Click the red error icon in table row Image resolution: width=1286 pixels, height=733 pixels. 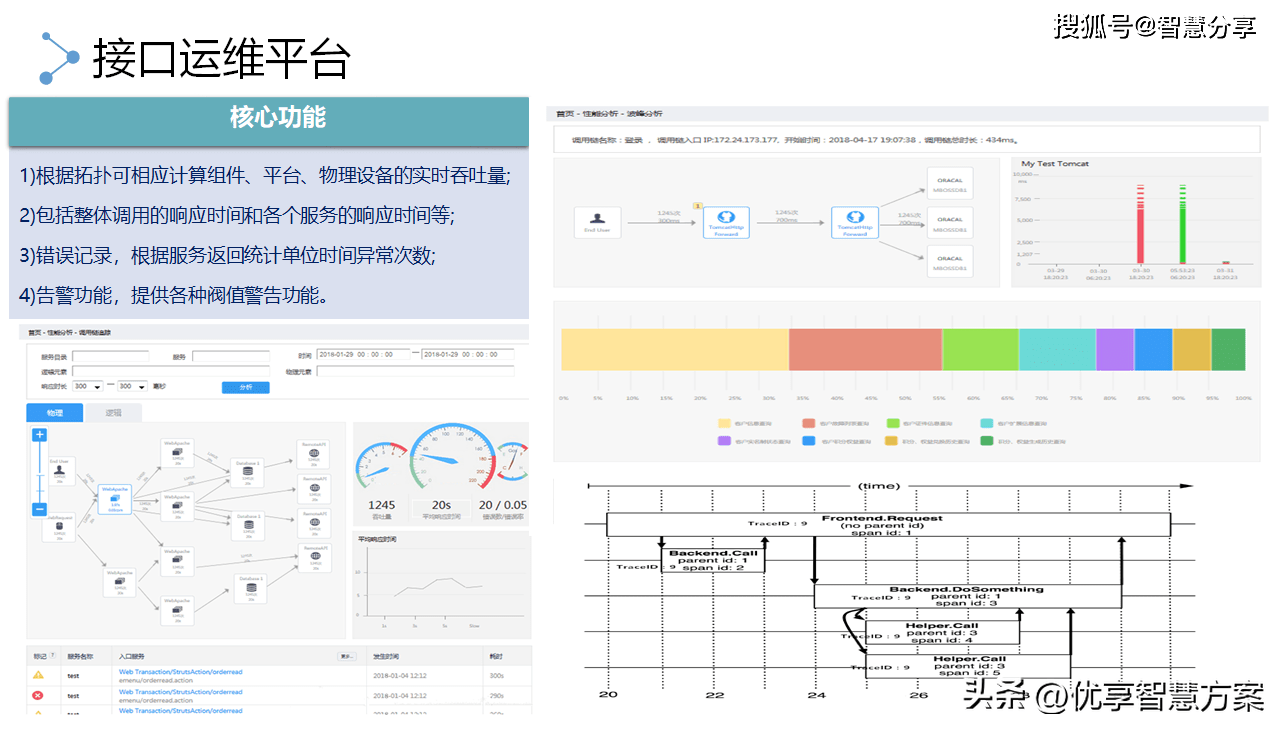point(38,695)
